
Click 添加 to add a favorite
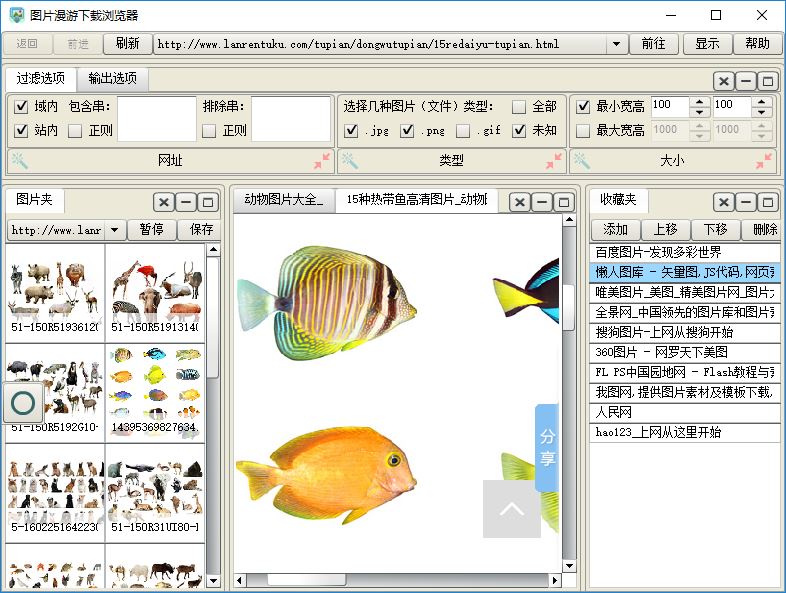[x=616, y=230]
